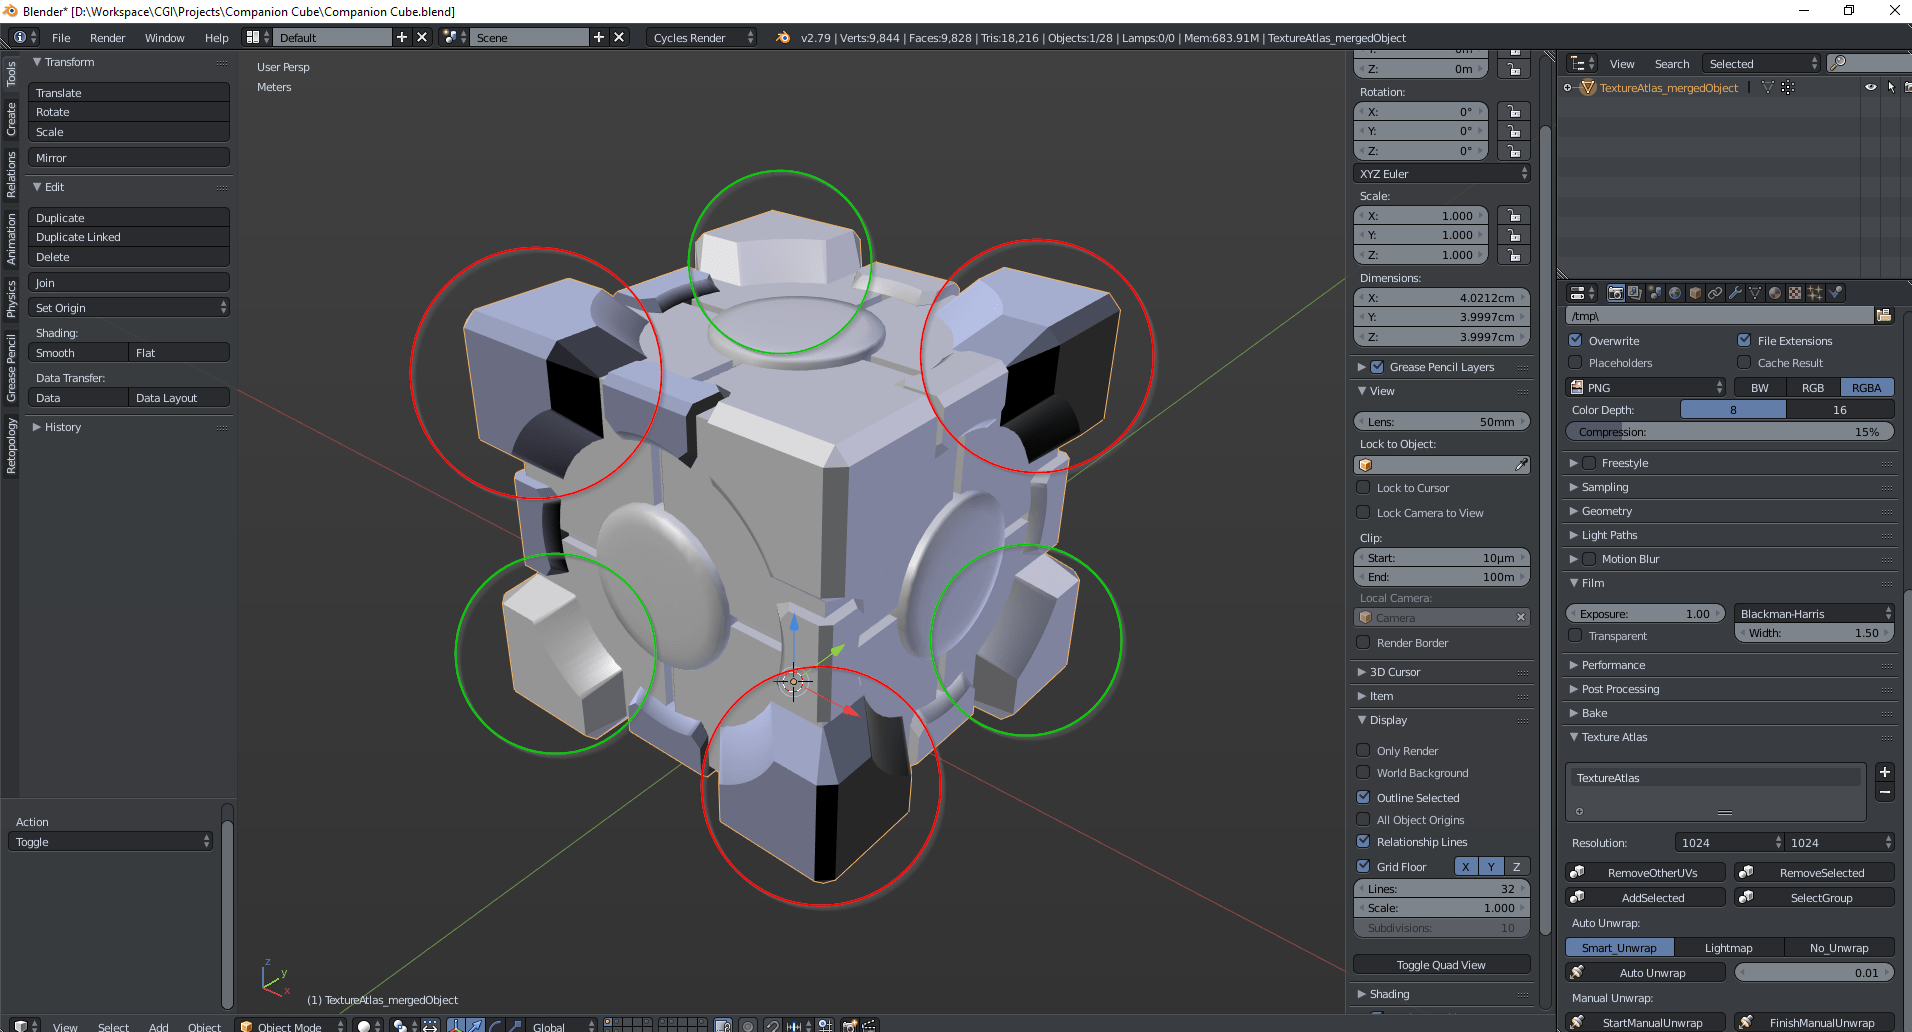The width and height of the screenshot is (1912, 1032).
Task: Select the World properties icon
Action: pos(1675,292)
